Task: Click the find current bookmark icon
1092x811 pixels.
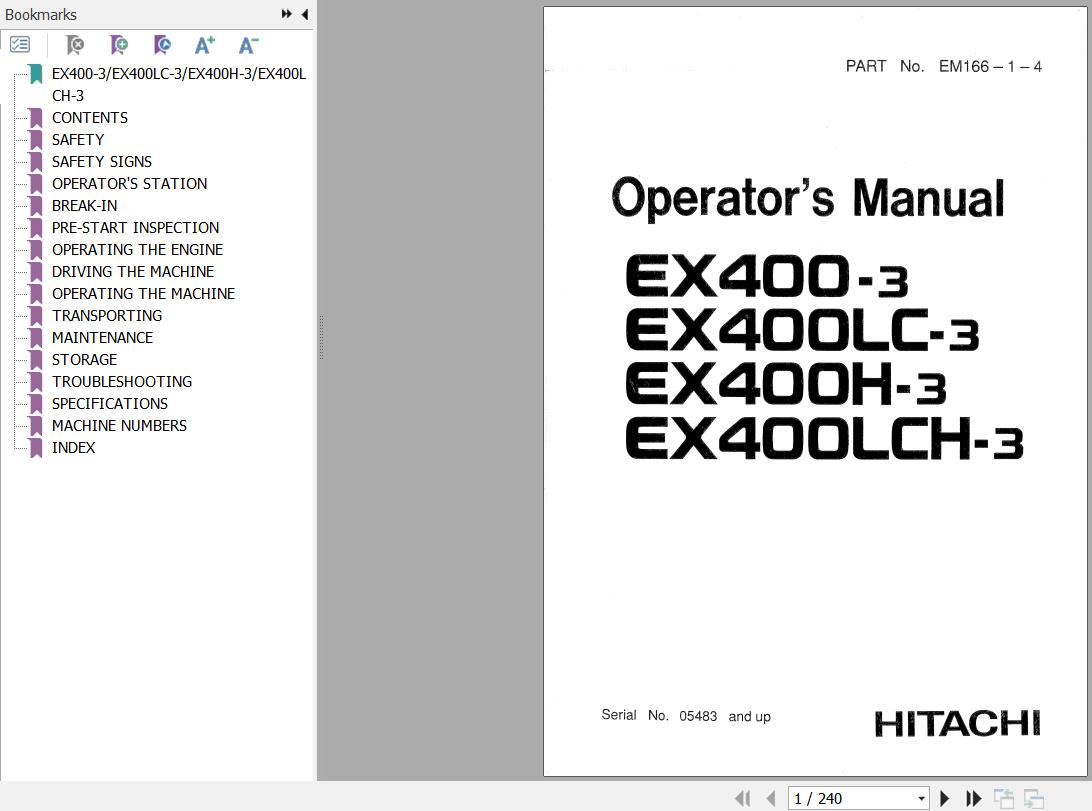Action: point(162,45)
